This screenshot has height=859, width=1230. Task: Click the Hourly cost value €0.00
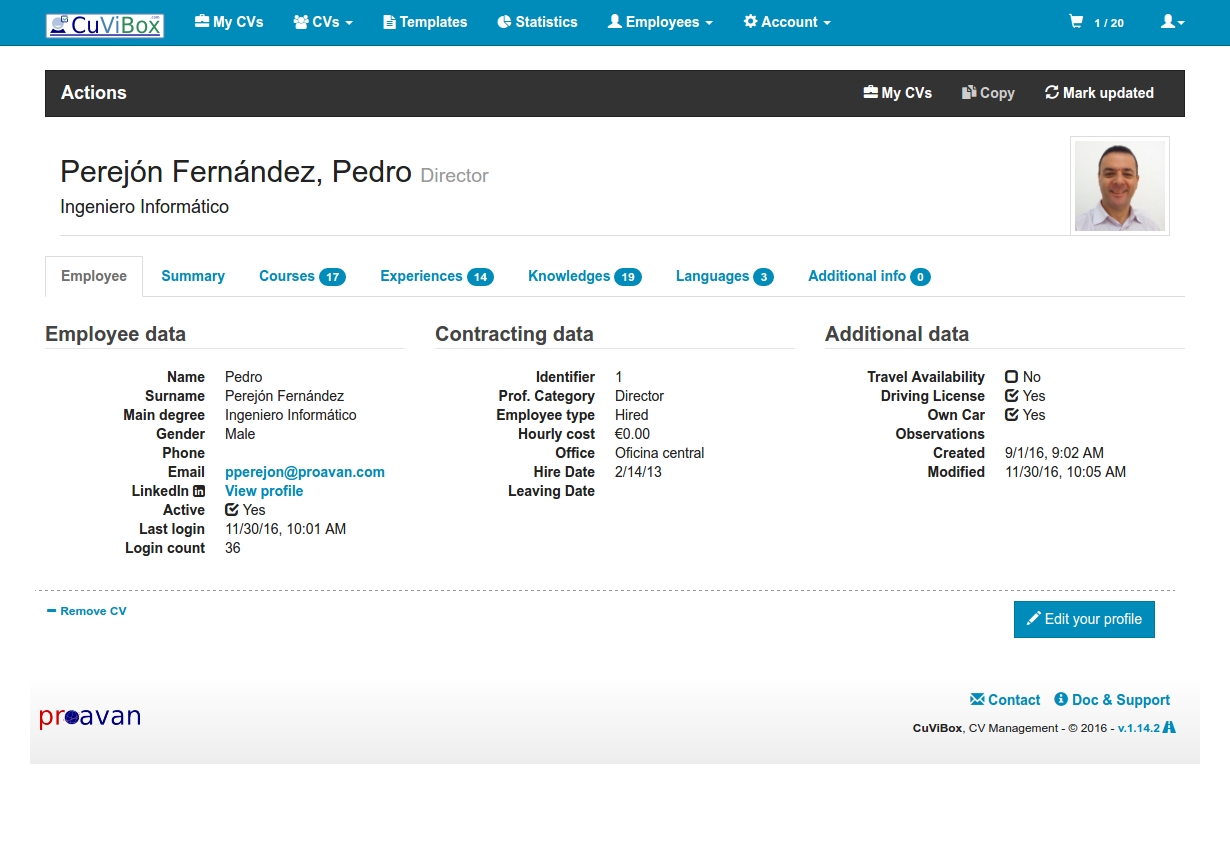(x=632, y=434)
